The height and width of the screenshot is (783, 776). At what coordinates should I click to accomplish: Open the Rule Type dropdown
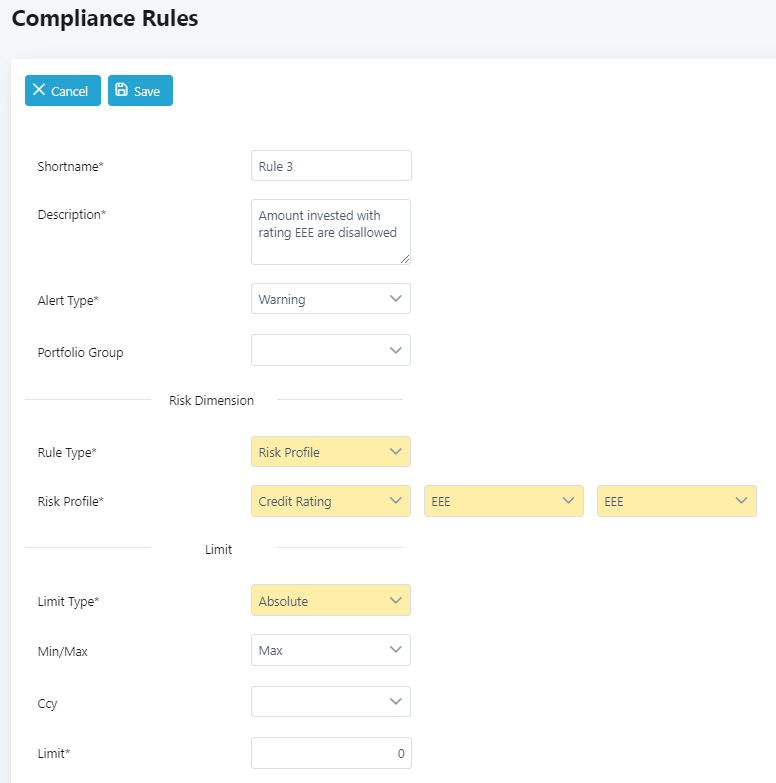[x=330, y=452]
